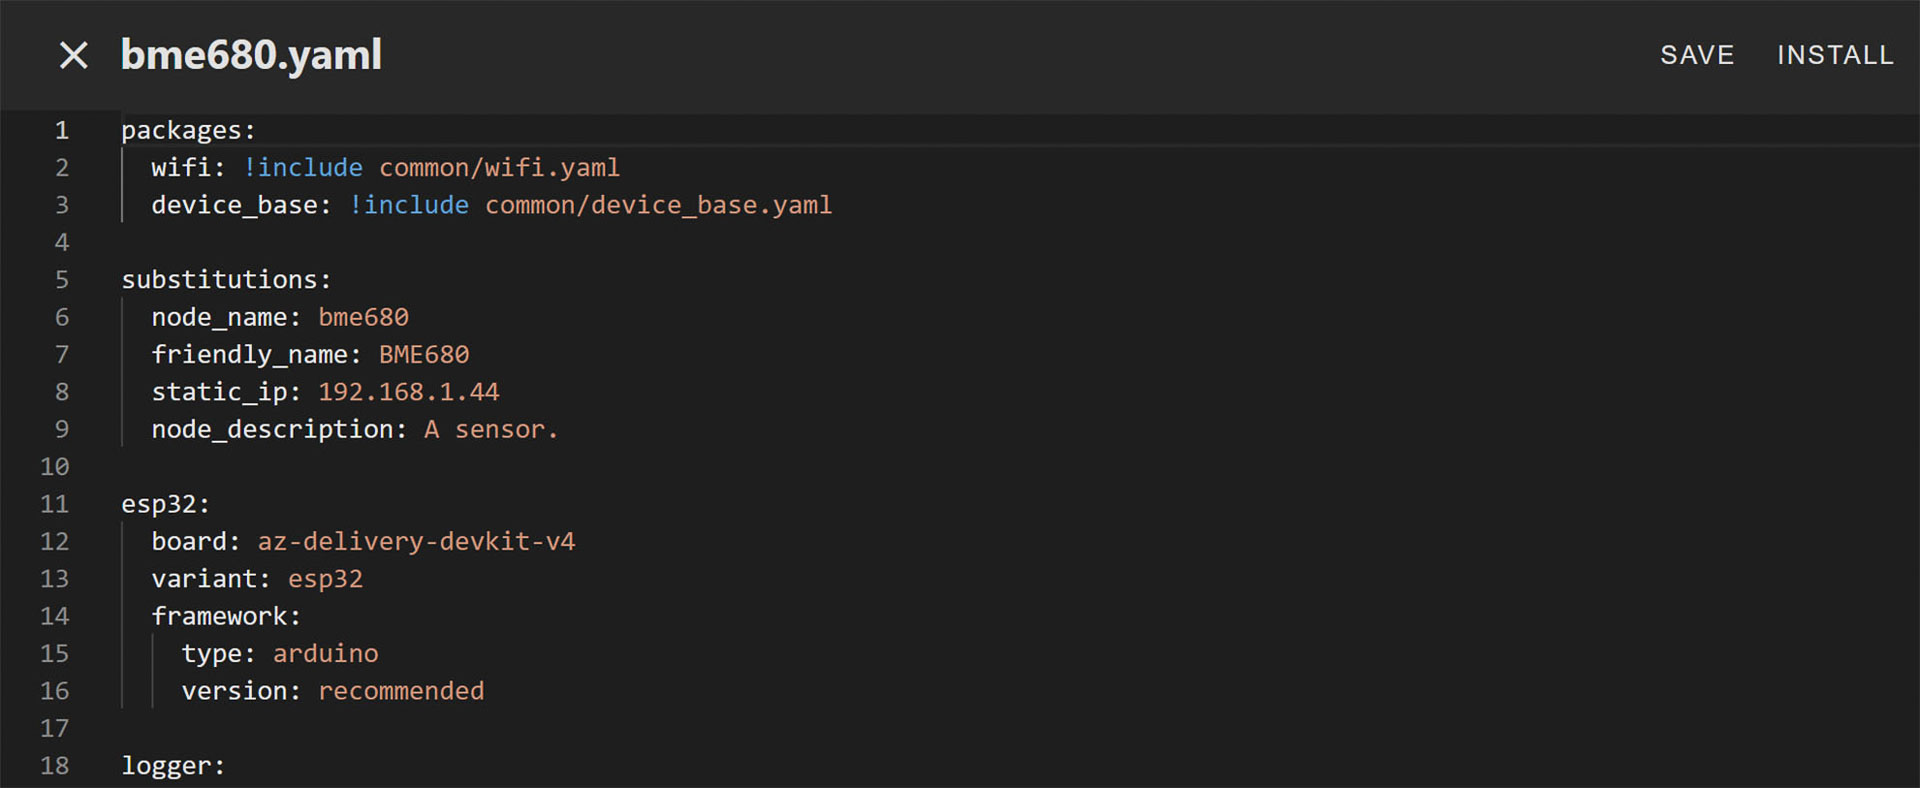
Task: Click the bme680.yaml file title
Action: coord(251,55)
